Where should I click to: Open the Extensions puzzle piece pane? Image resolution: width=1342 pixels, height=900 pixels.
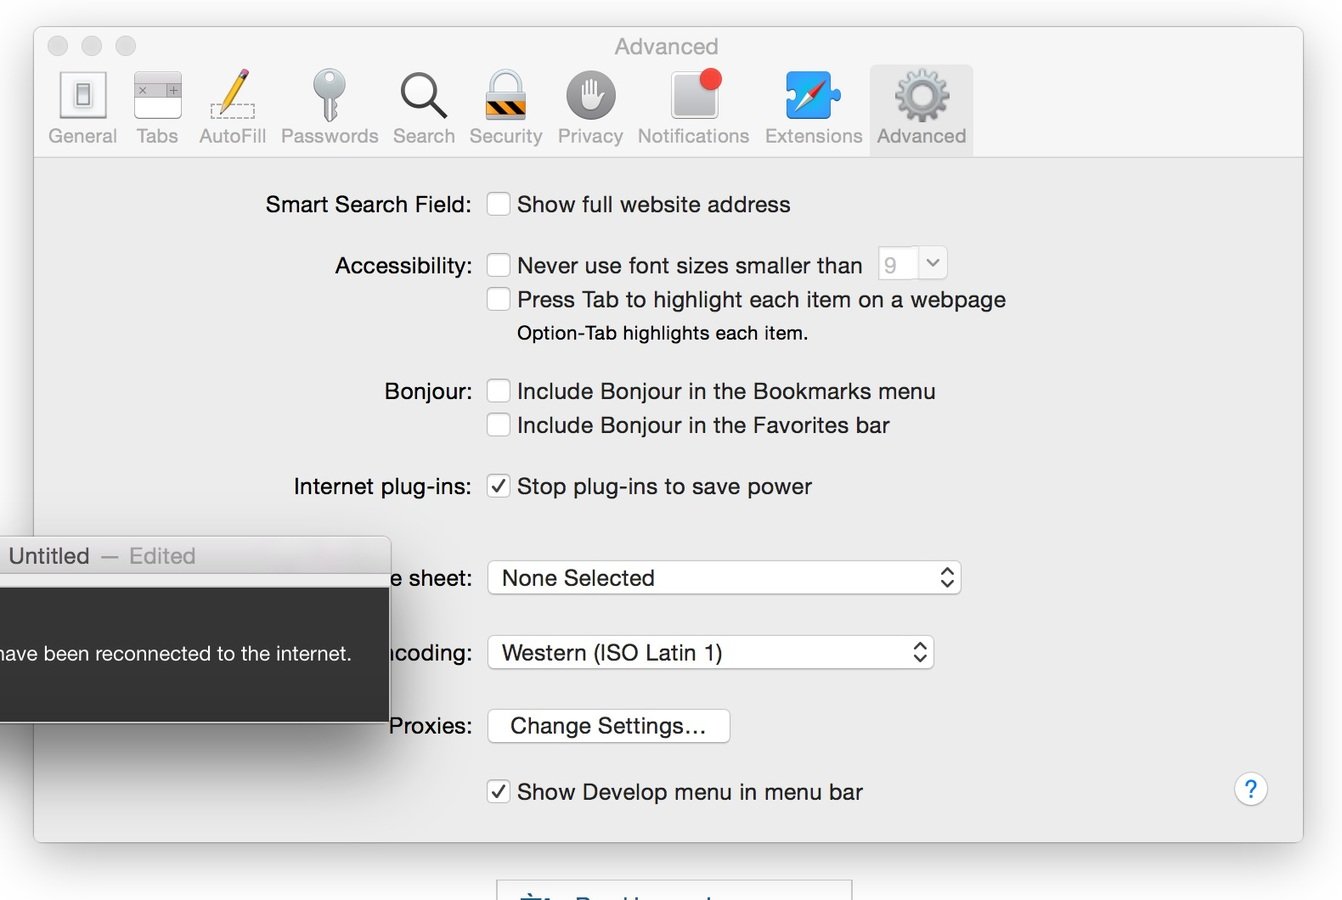[x=813, y=108]
